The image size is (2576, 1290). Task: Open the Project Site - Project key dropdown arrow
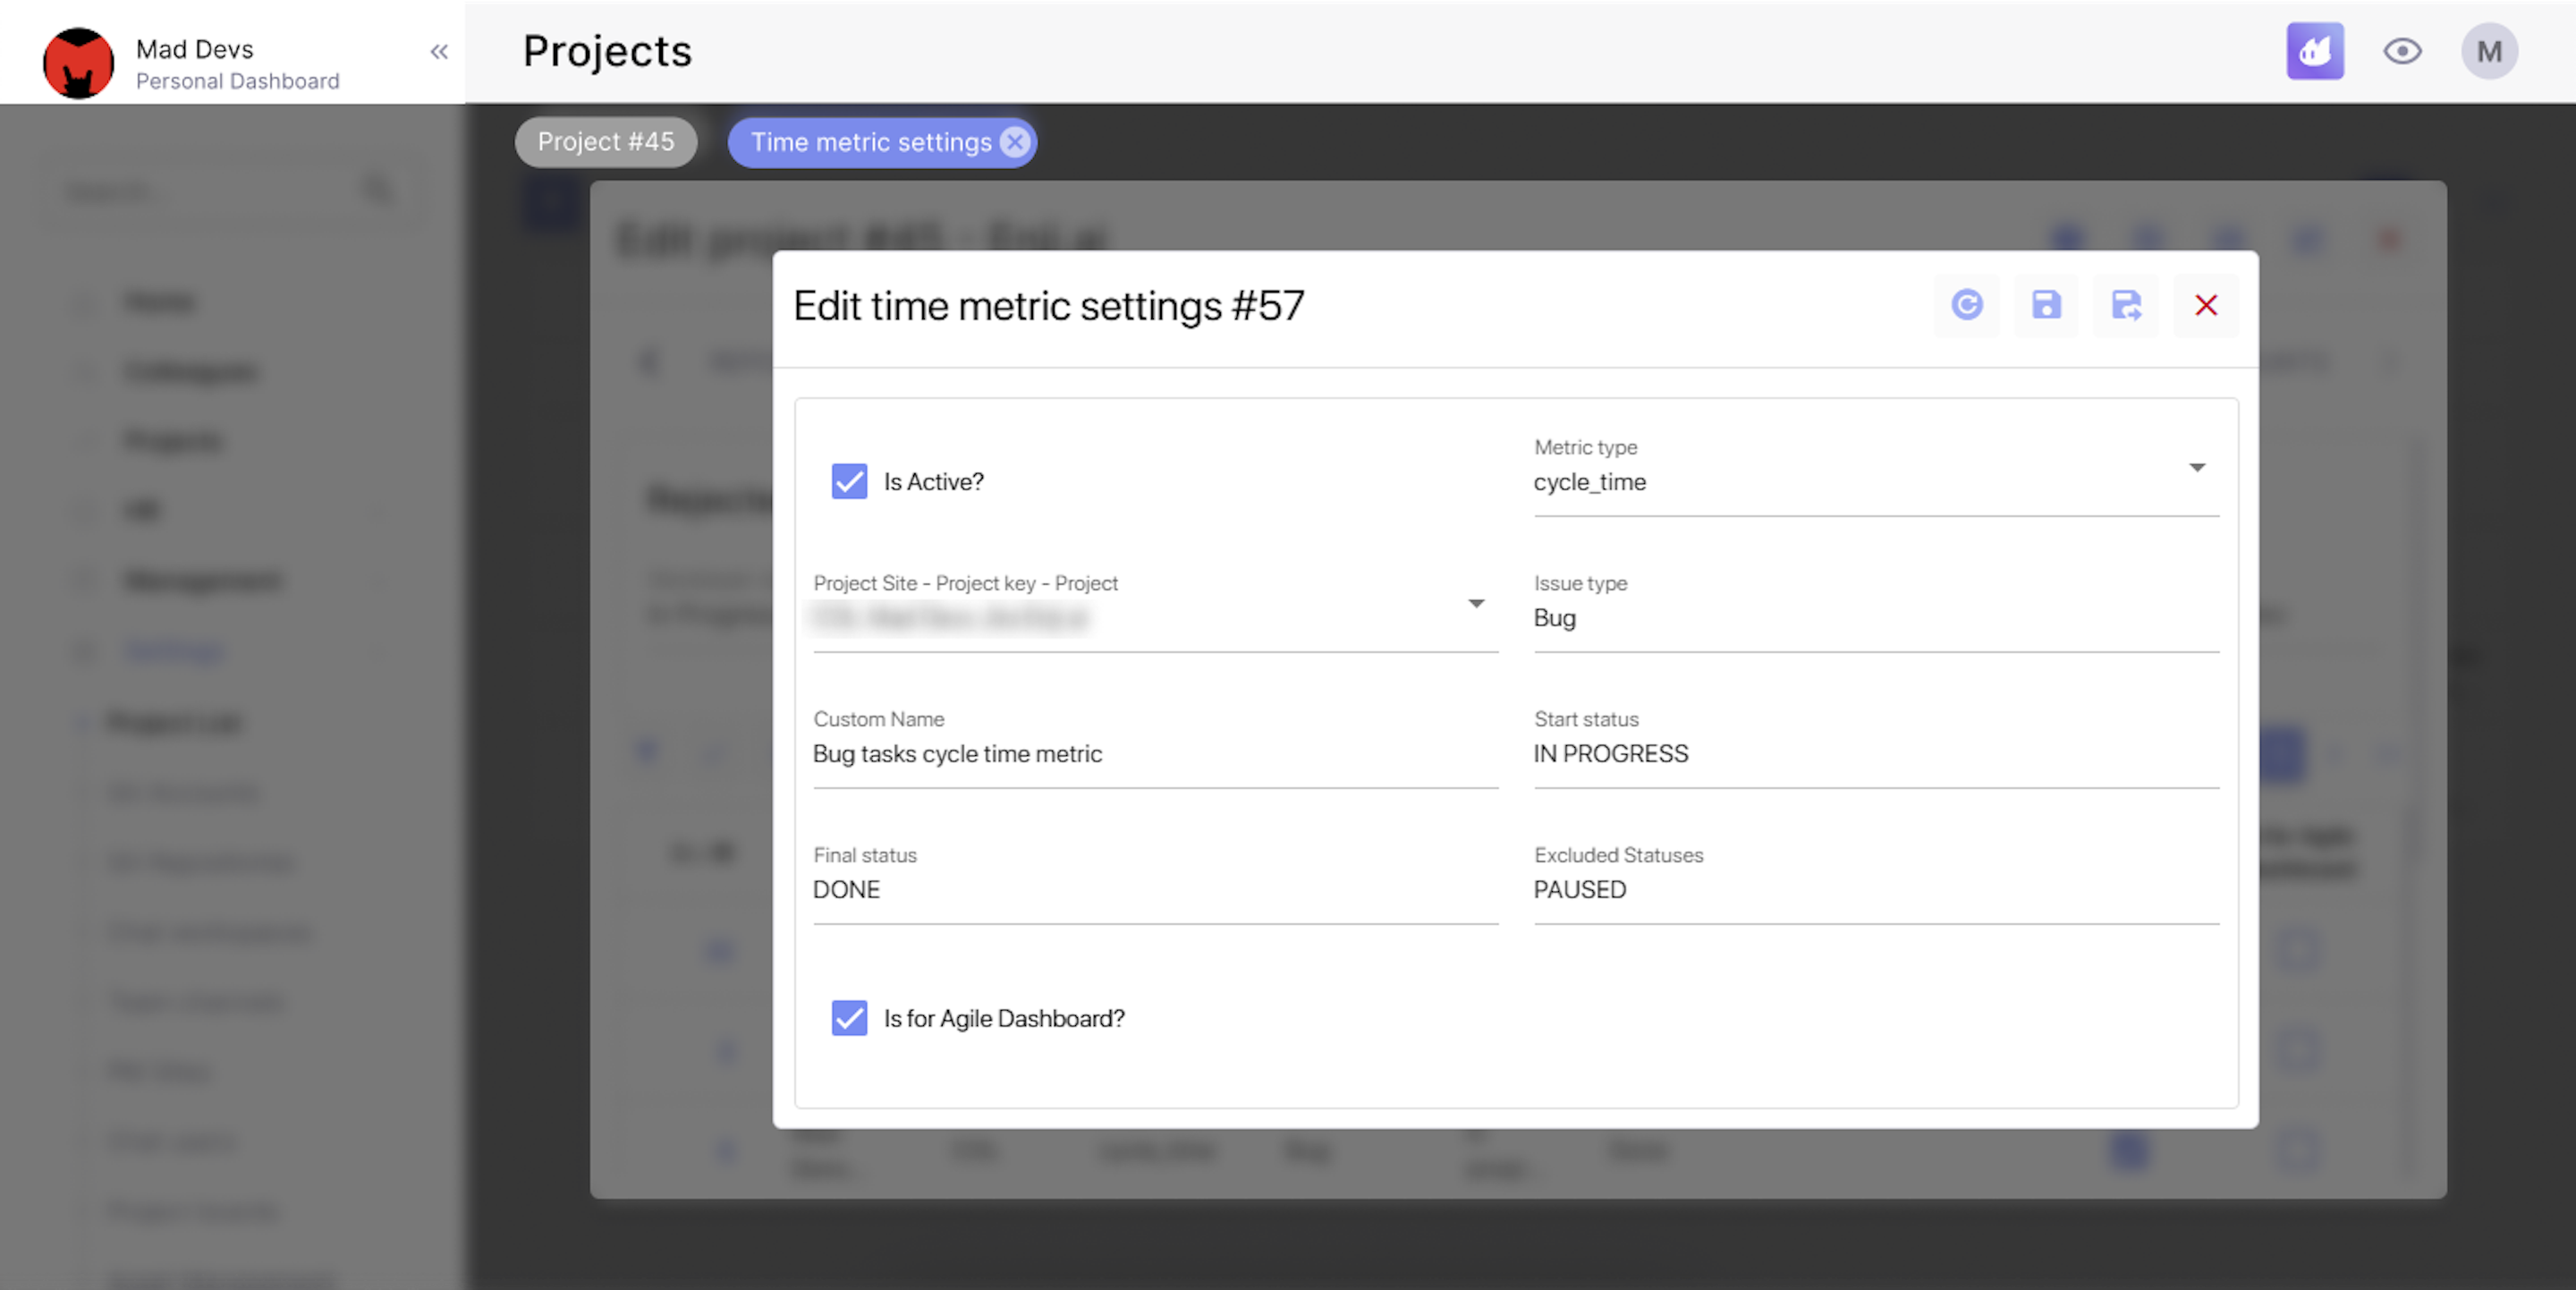[1476, 603]
